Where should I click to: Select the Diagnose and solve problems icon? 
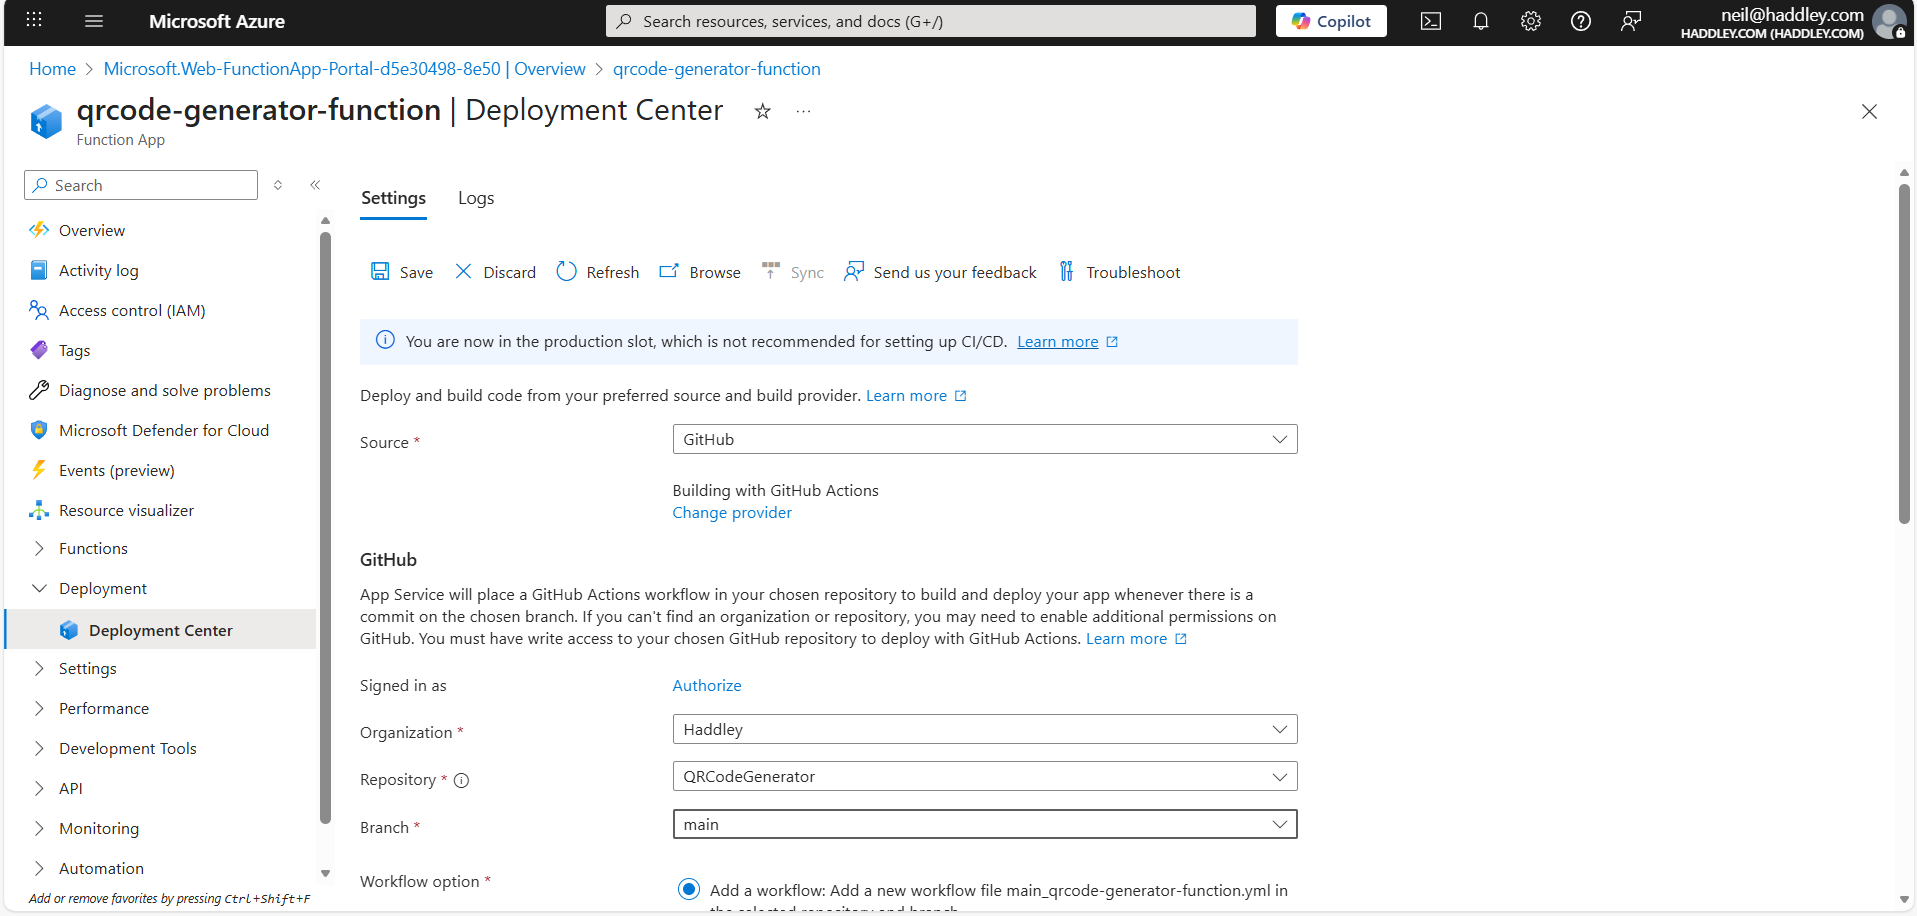coord(39,390)
